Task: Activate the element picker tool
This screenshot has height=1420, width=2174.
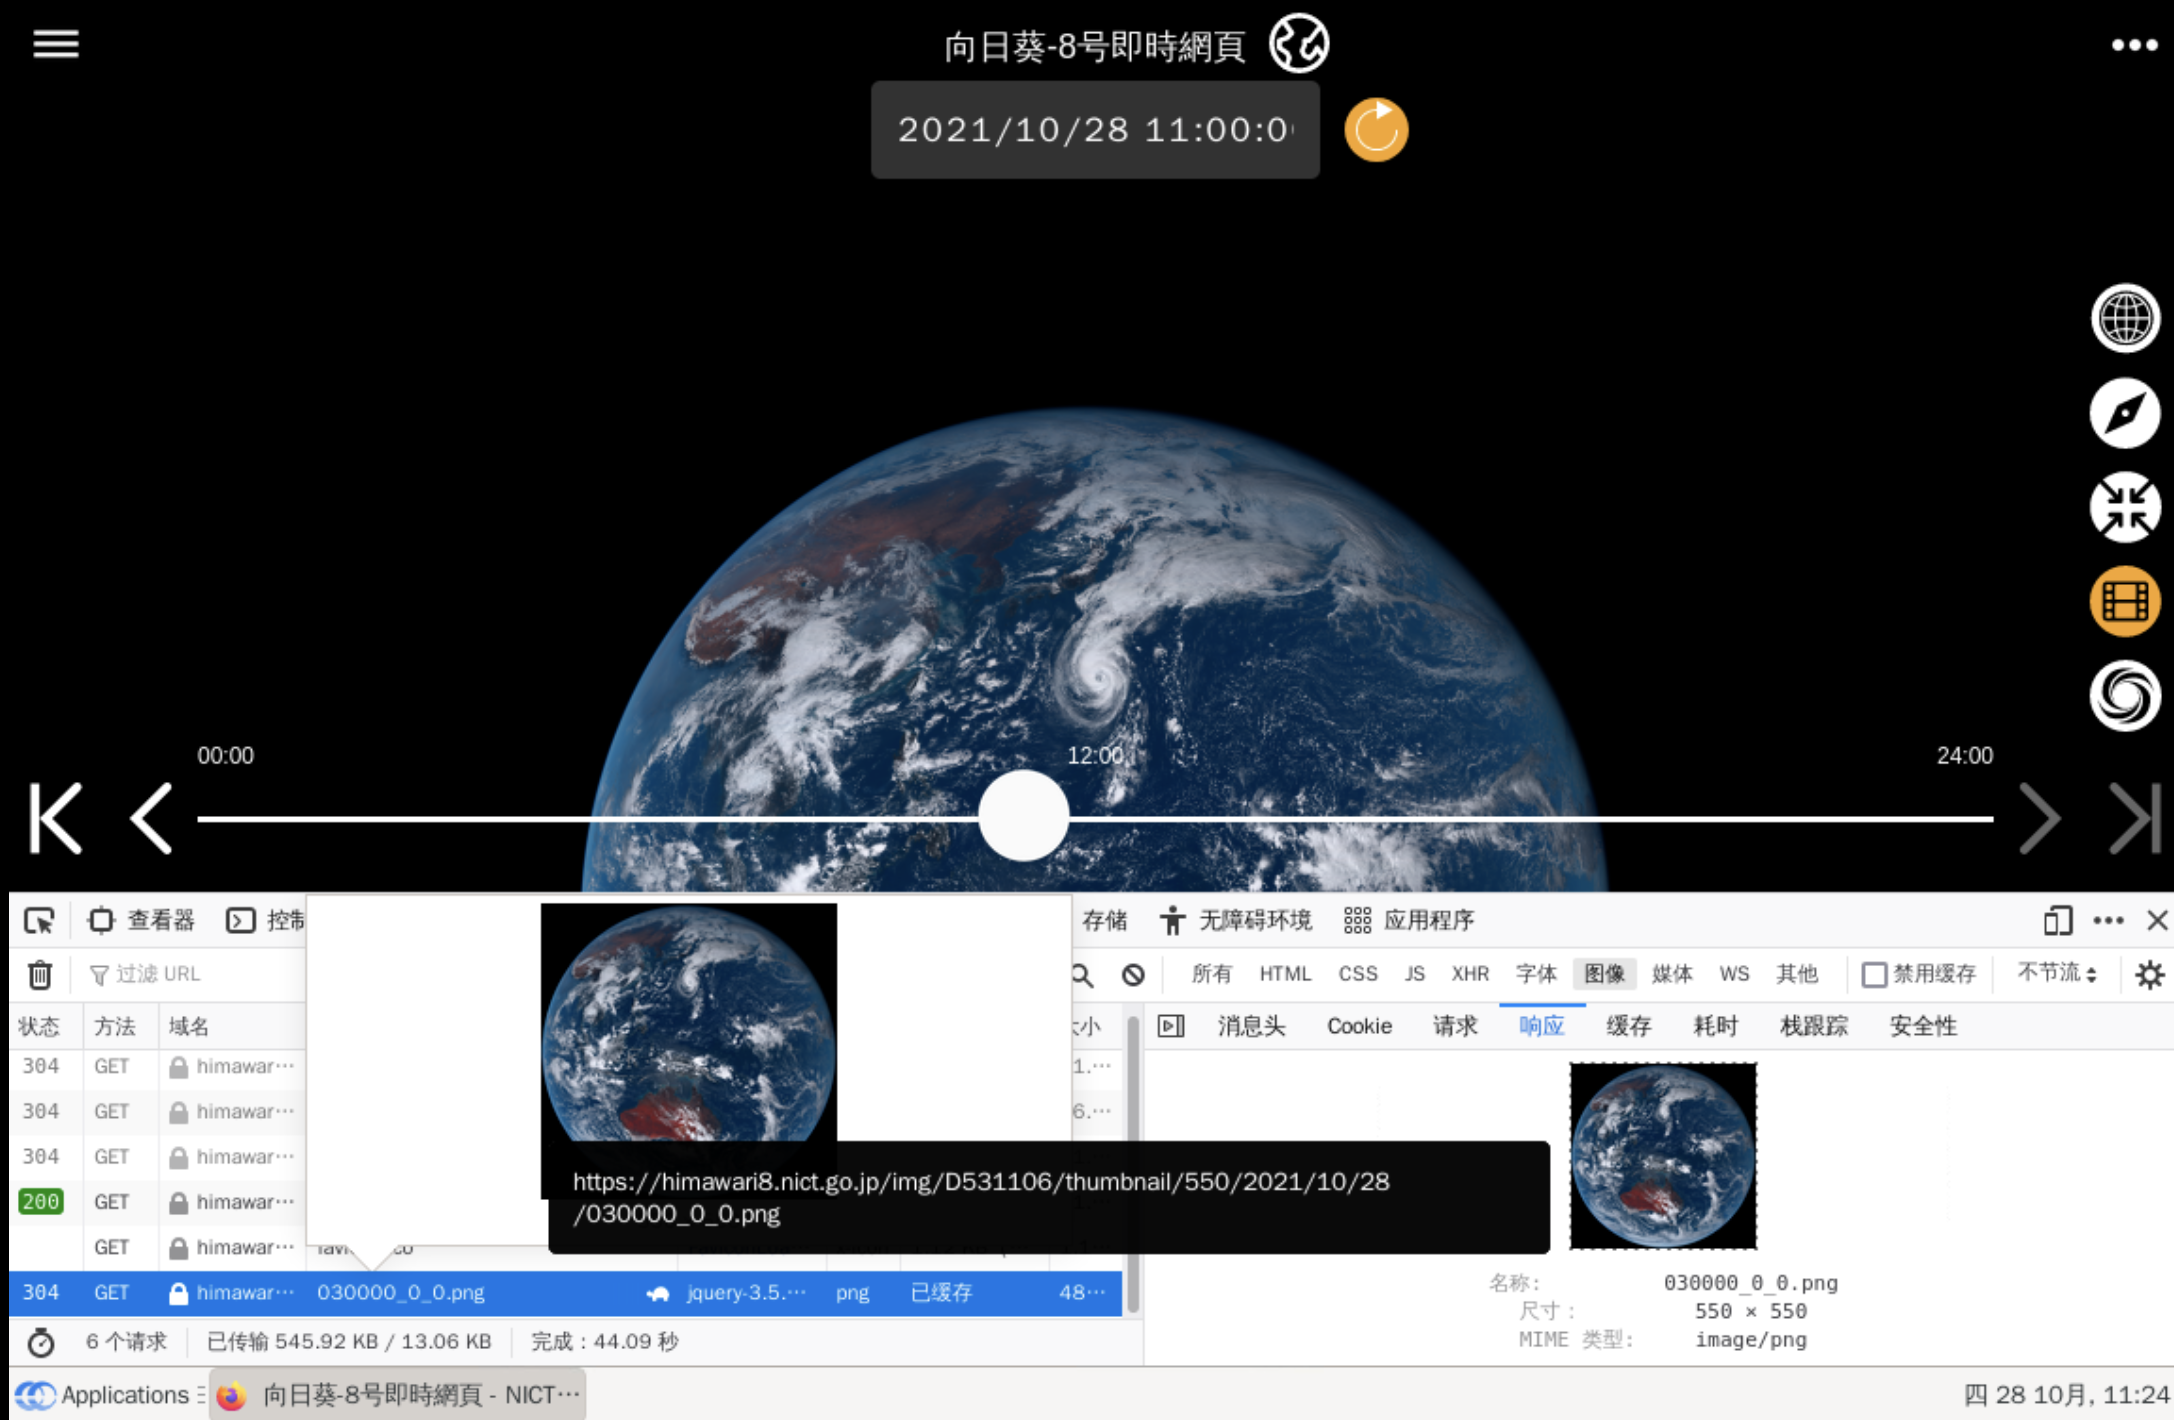Action: (39, 920)
